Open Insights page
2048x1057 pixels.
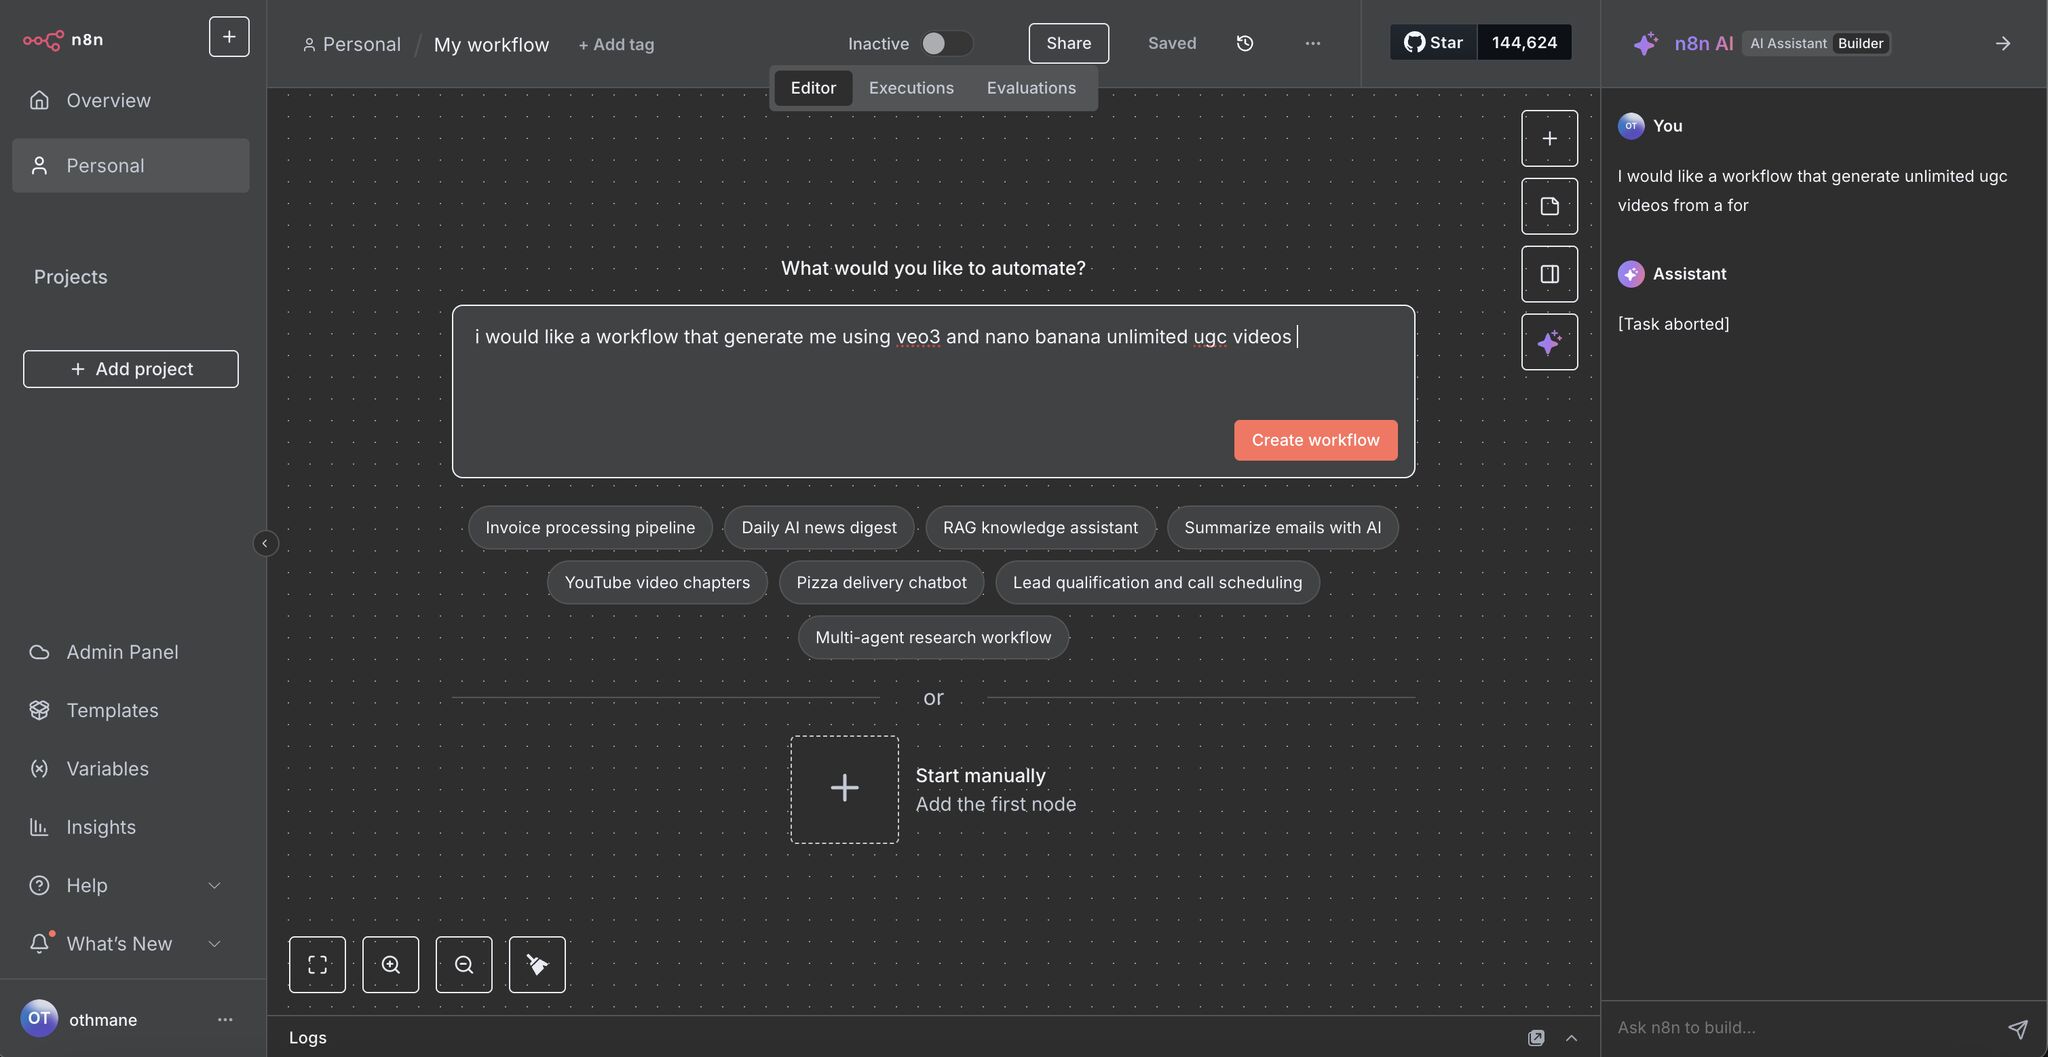[x=130, y=827]
